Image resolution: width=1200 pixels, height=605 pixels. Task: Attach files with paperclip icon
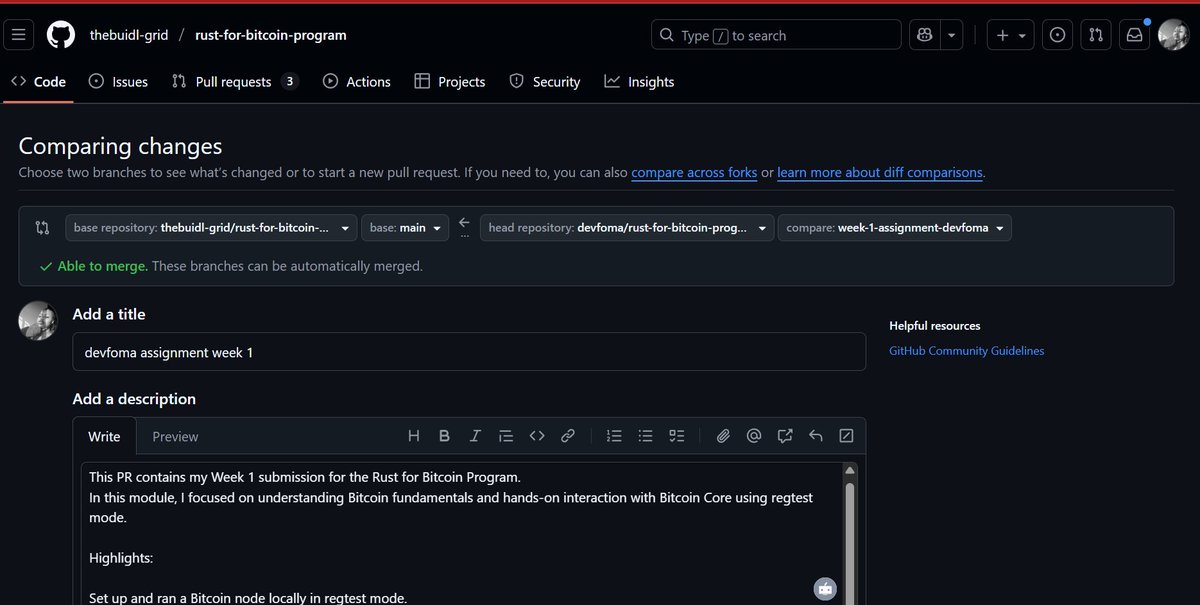(723, 436)
